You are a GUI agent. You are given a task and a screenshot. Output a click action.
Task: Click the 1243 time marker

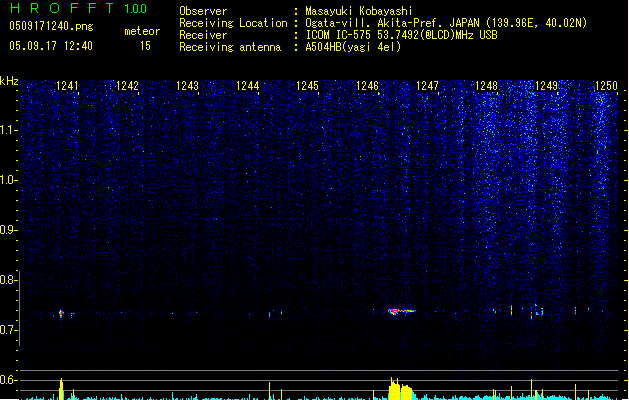pos(187,86)
